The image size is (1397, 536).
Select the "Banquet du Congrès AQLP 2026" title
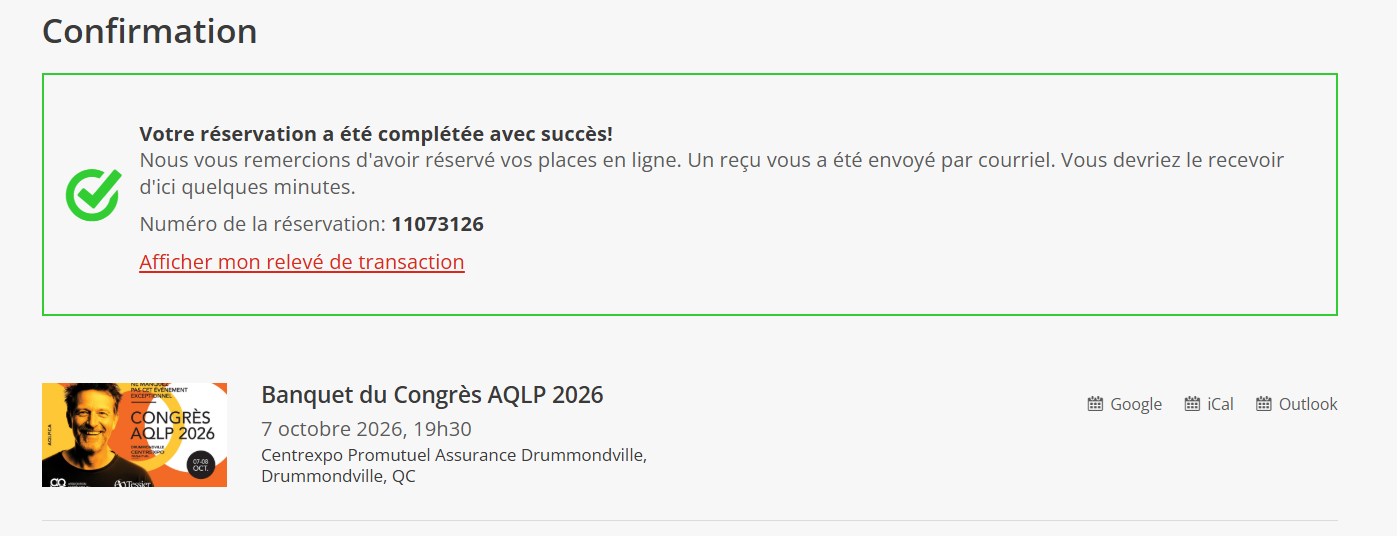(x=432, y=394)
